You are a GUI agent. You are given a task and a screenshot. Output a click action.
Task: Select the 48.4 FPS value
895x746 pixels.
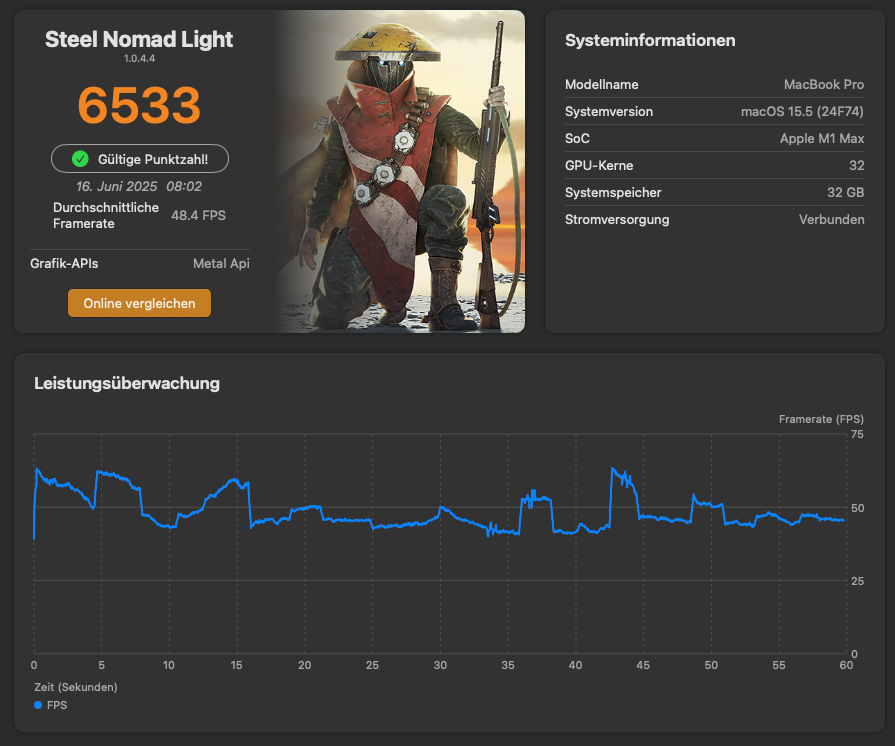tap(199, 216)
